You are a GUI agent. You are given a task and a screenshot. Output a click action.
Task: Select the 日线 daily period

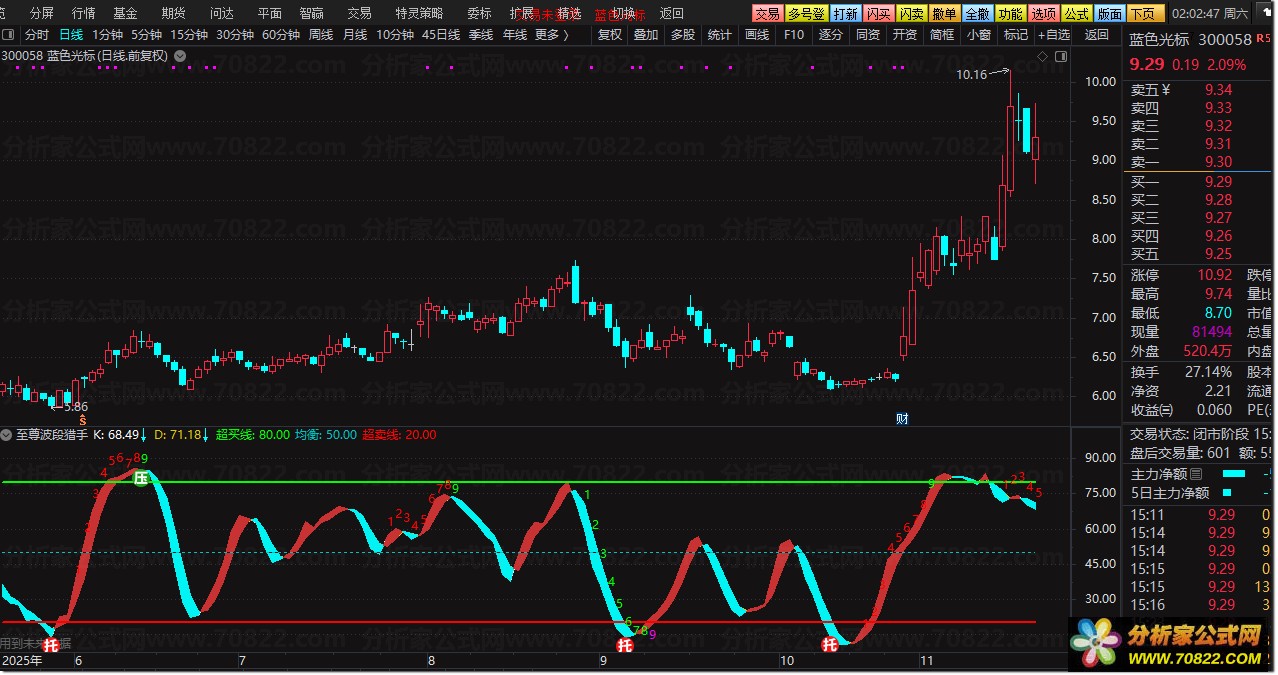(x=71, y=35)
